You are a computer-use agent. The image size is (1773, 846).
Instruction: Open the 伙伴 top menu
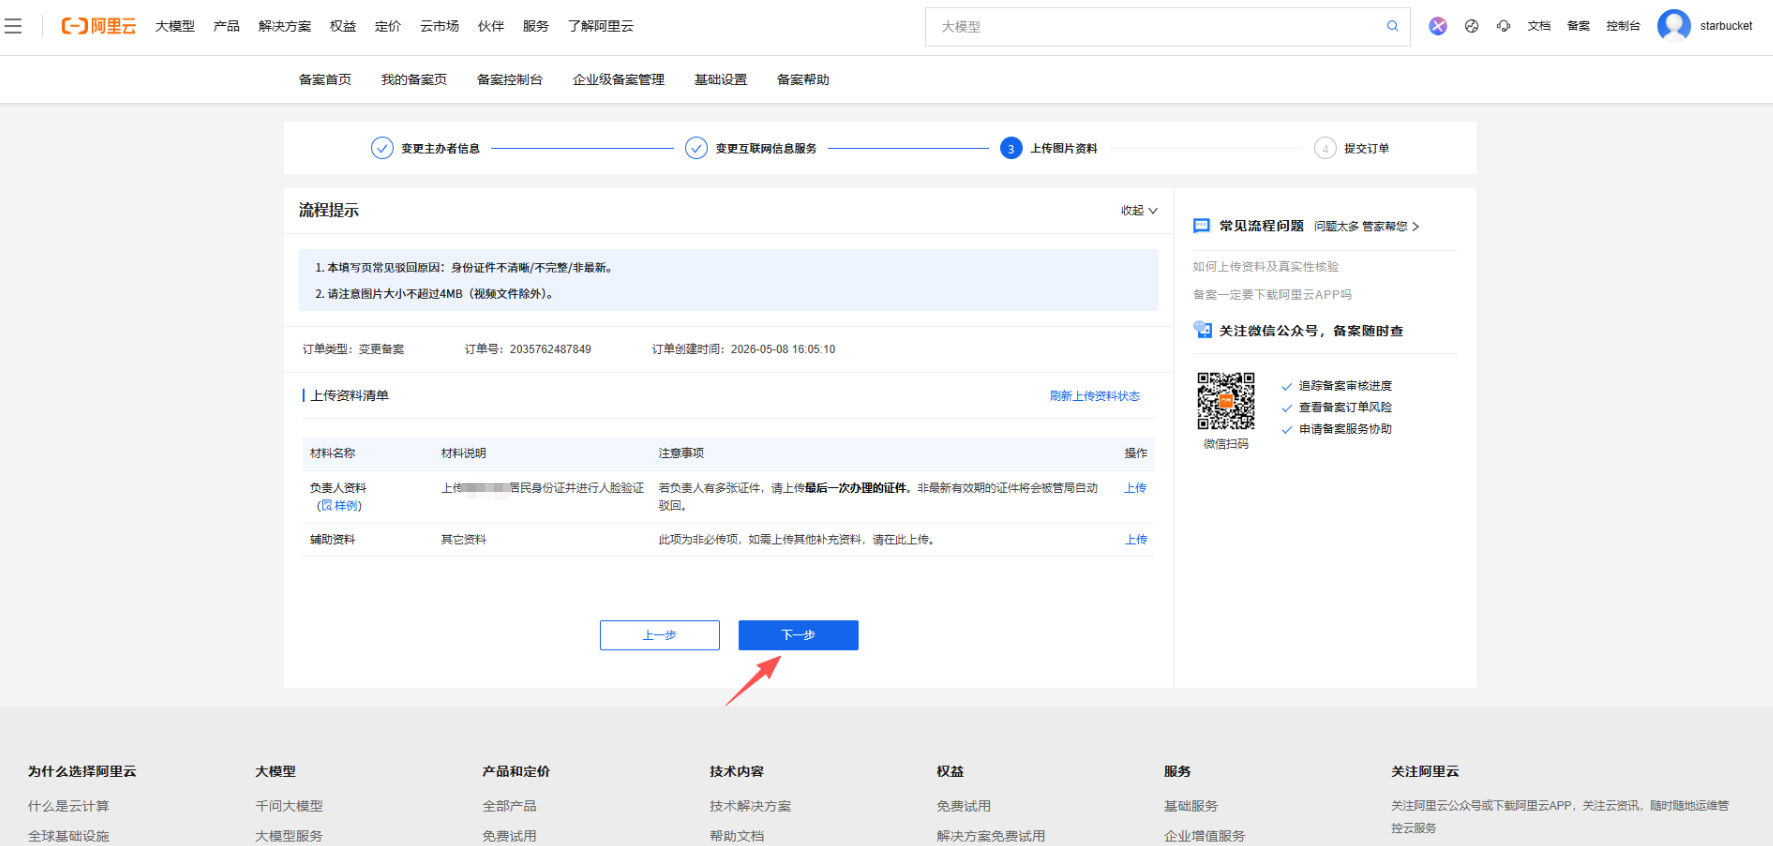491,26
